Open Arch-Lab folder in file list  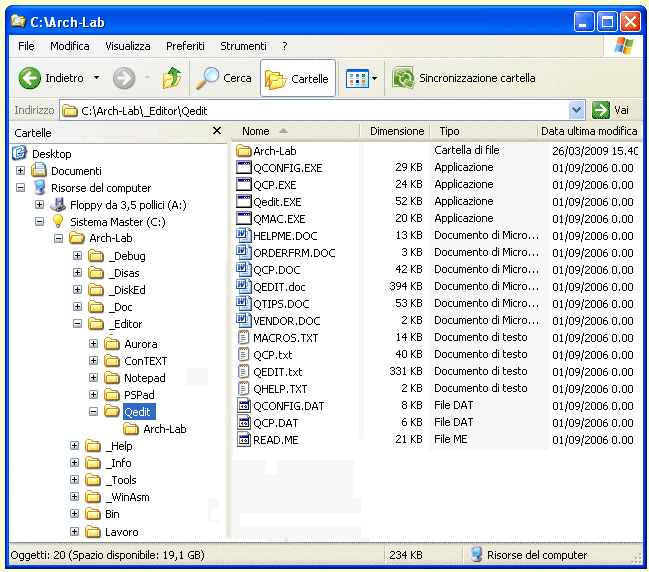click(267, 151)
